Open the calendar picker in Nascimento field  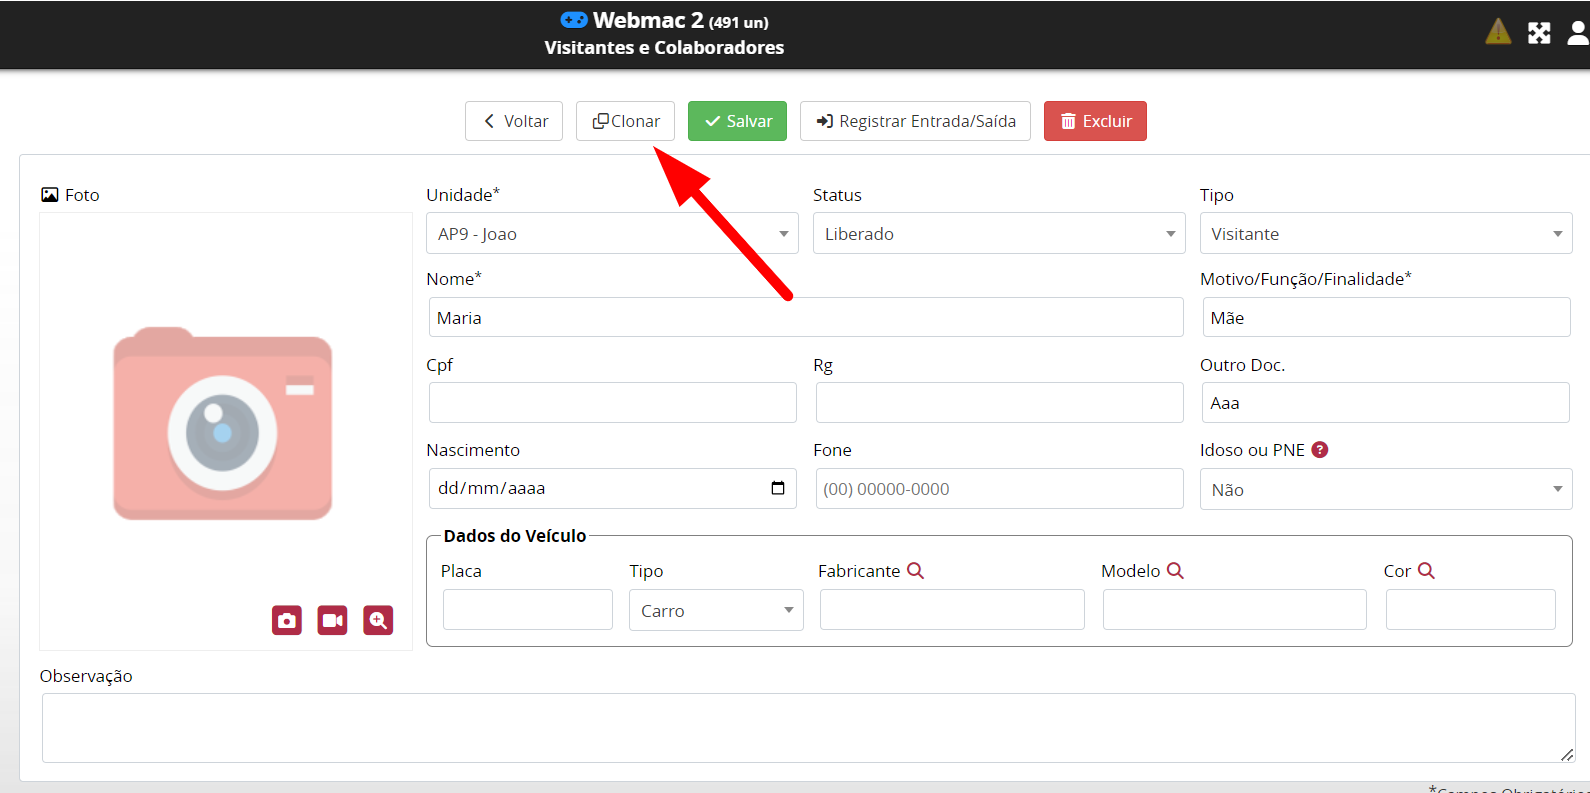pyautogui.click(x=778, y=488)
